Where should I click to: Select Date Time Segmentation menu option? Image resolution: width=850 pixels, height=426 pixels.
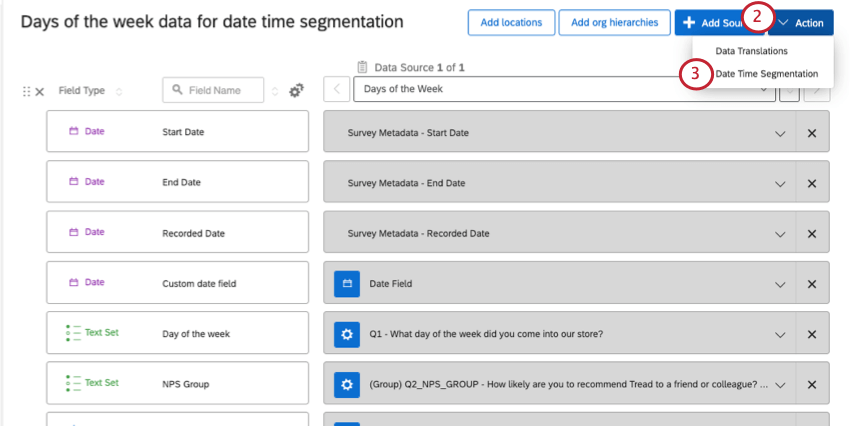tap(766, 73)
